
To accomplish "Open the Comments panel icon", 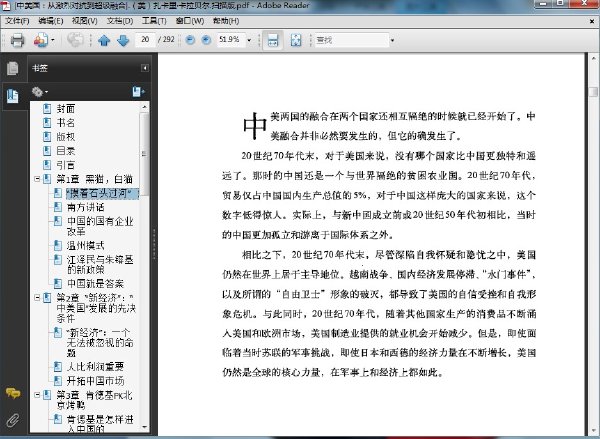I will point(13,393).
